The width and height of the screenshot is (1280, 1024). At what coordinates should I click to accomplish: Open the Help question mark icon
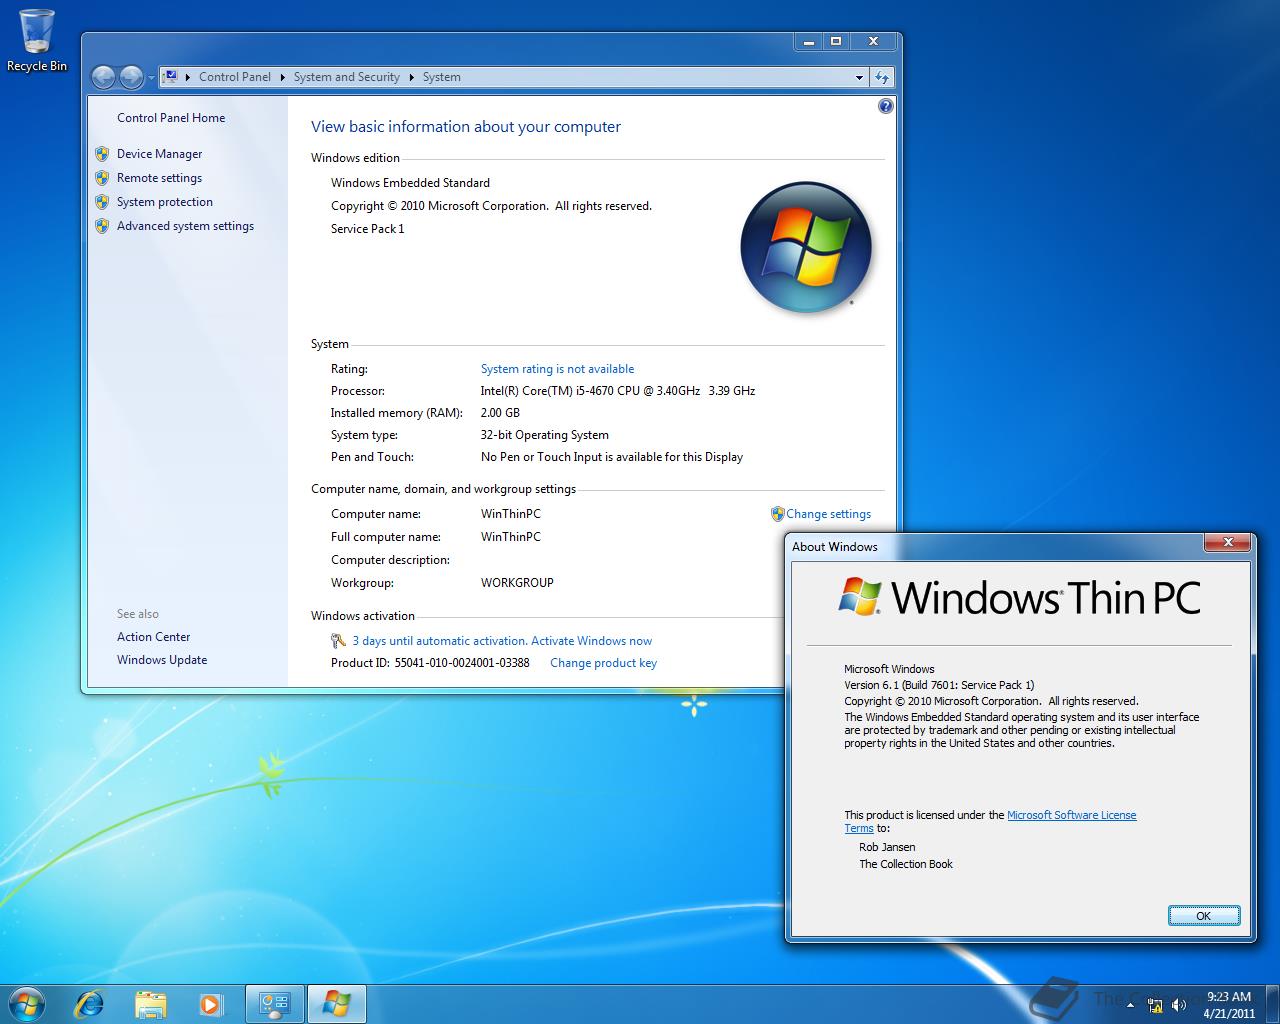(x=885, y=106)
